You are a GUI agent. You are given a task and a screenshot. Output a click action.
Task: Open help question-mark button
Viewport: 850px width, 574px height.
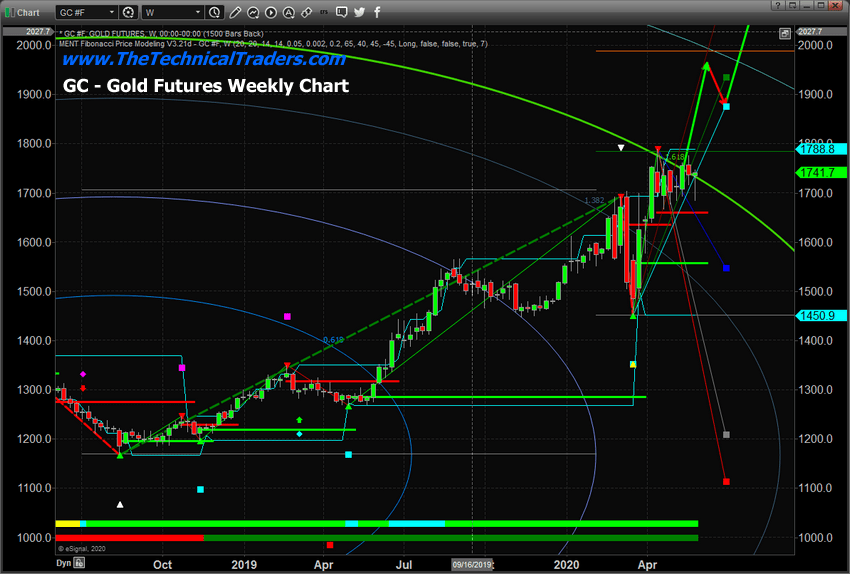(x=778, y=5)
